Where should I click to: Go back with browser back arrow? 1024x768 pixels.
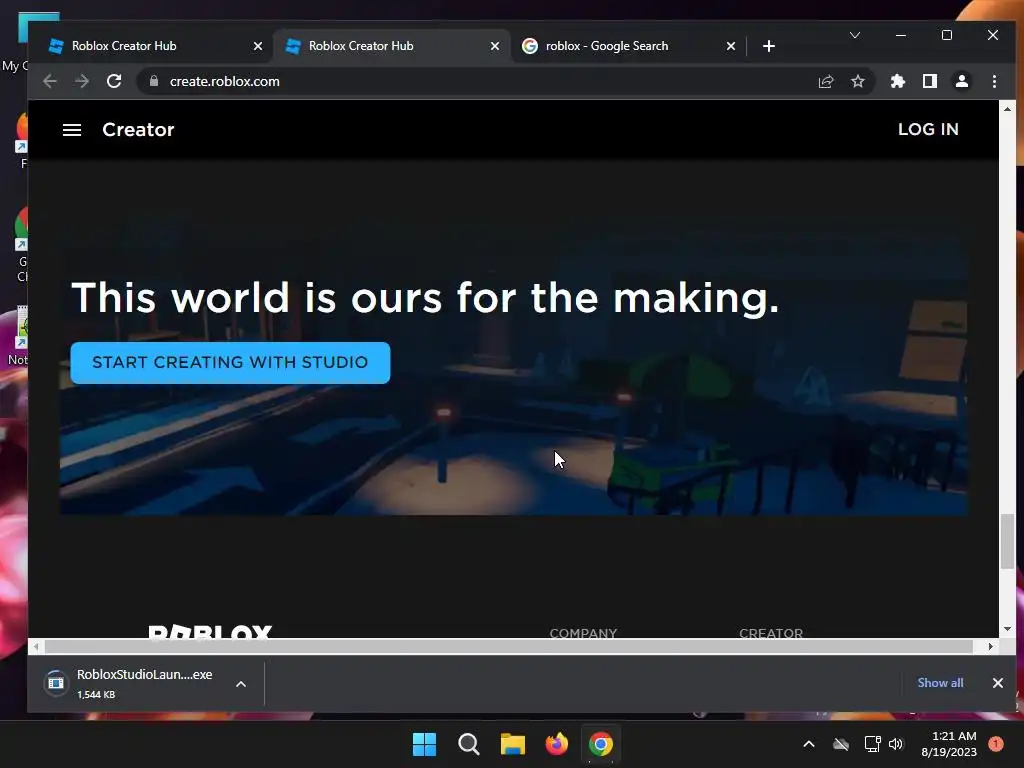50,81
